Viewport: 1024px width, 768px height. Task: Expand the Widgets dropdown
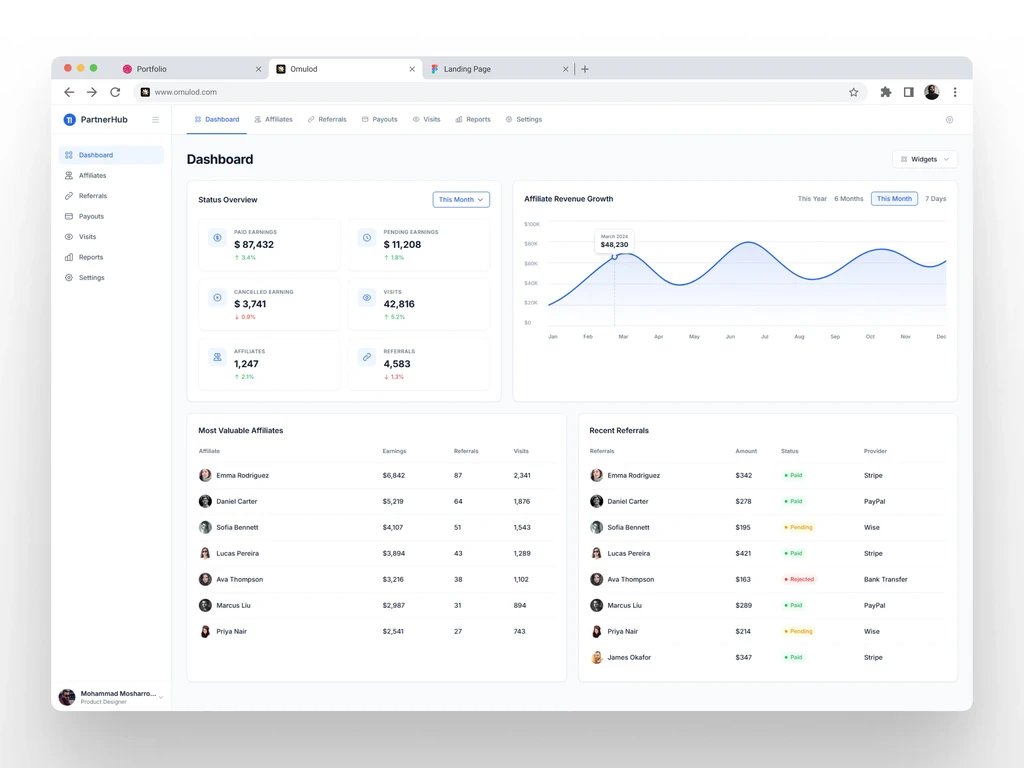click(925, 159)
